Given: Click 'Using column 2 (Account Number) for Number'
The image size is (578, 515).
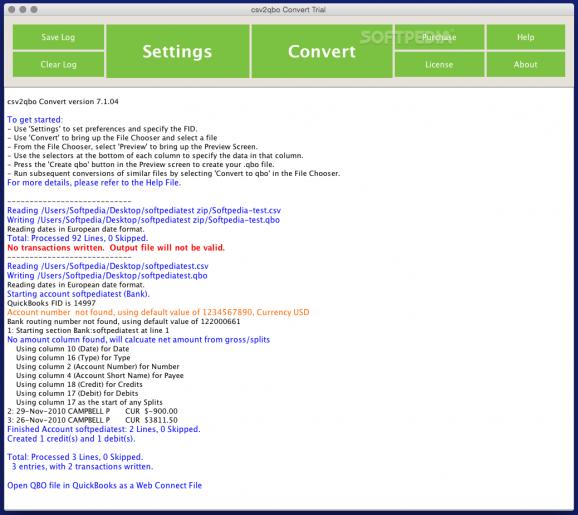Looking at the screenshot, I should [98, 367].
